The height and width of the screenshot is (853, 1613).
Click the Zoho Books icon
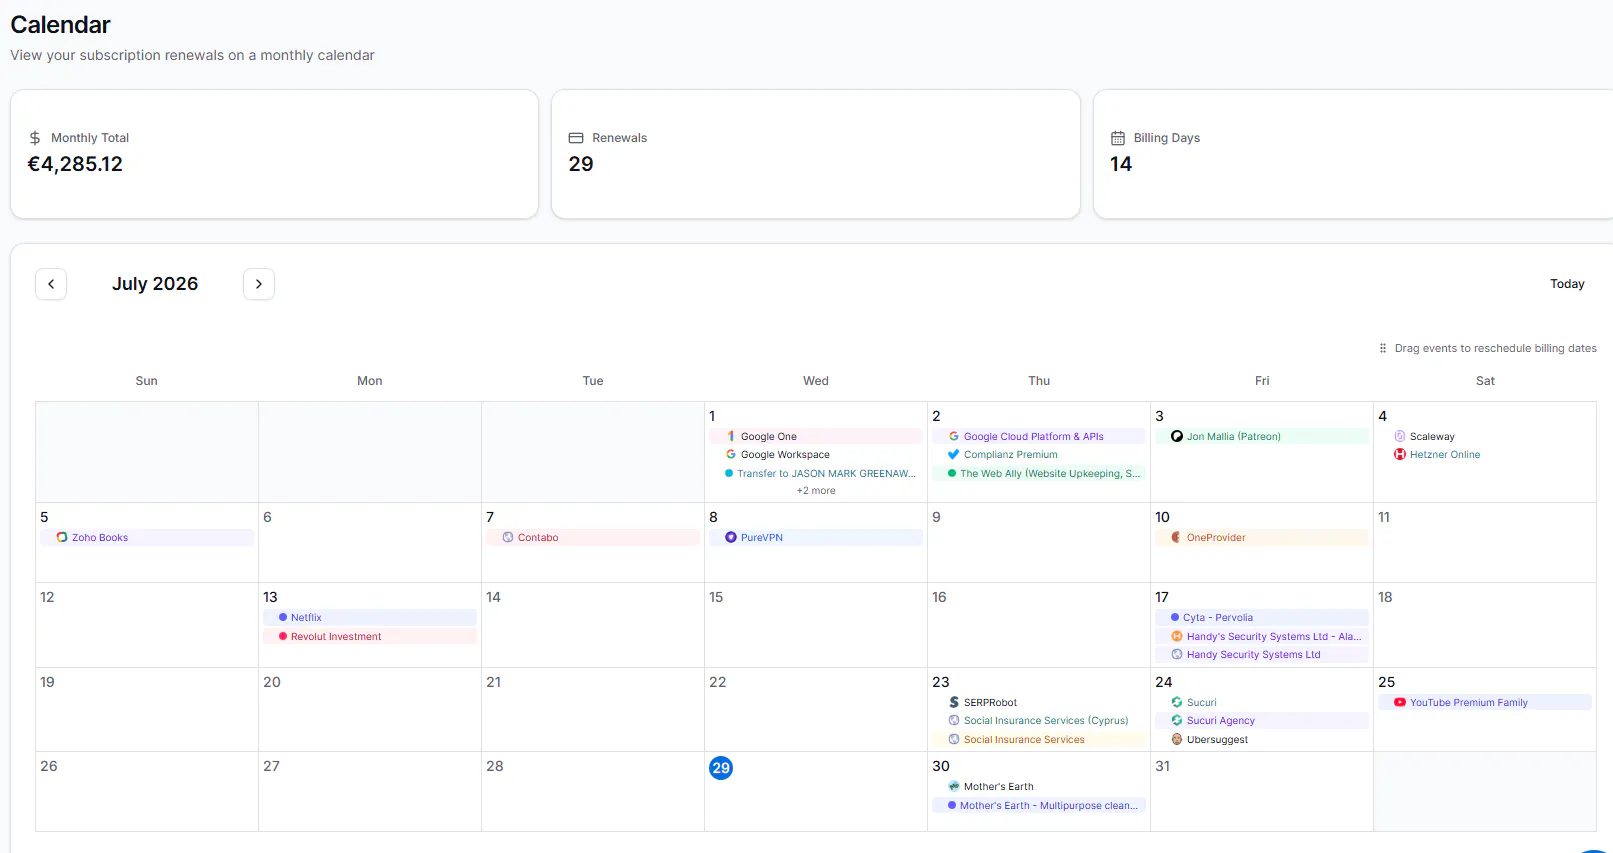(x=62, y=537)
